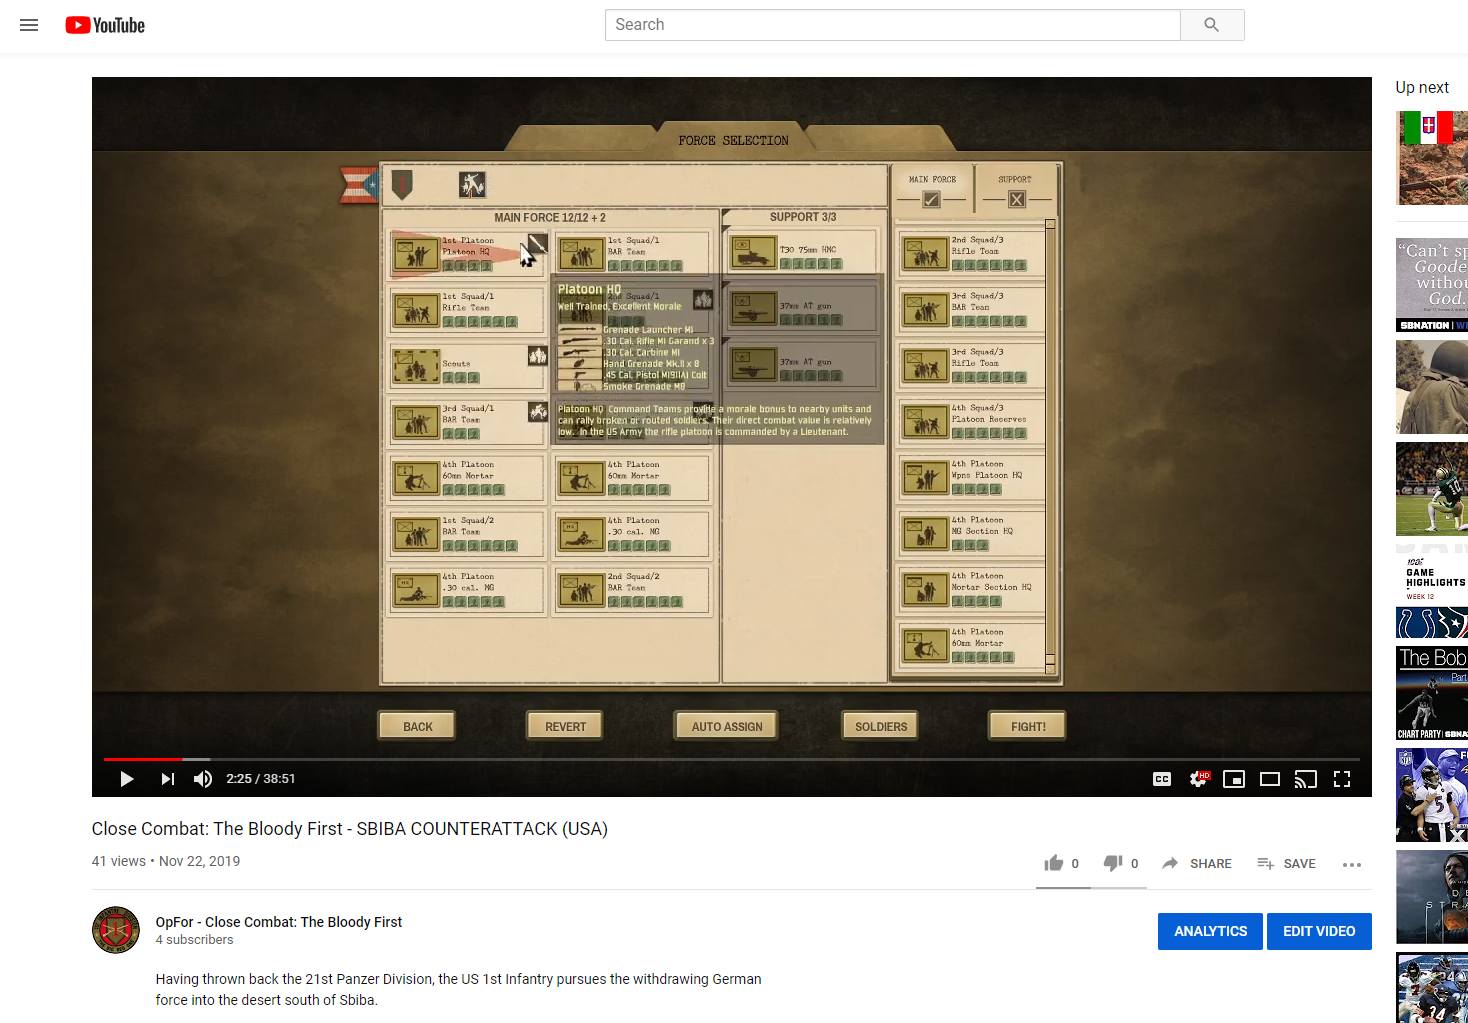This screenshot has width=1468, height=1023.
Task: Toggle the SUPPORT checkbox
Action: [x=1016, y=199]
